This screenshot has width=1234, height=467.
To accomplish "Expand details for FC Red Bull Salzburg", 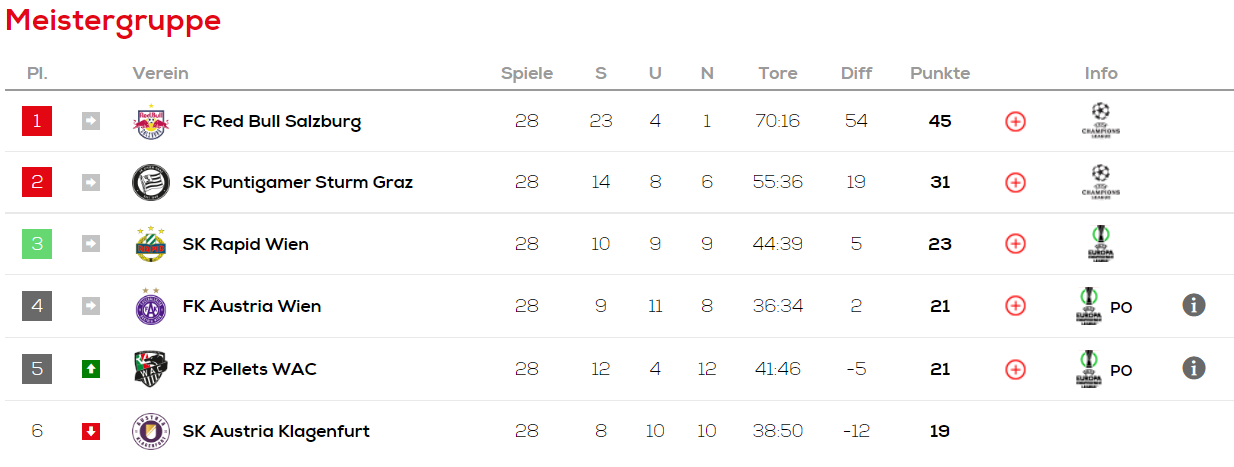I will click(1015, 121).
